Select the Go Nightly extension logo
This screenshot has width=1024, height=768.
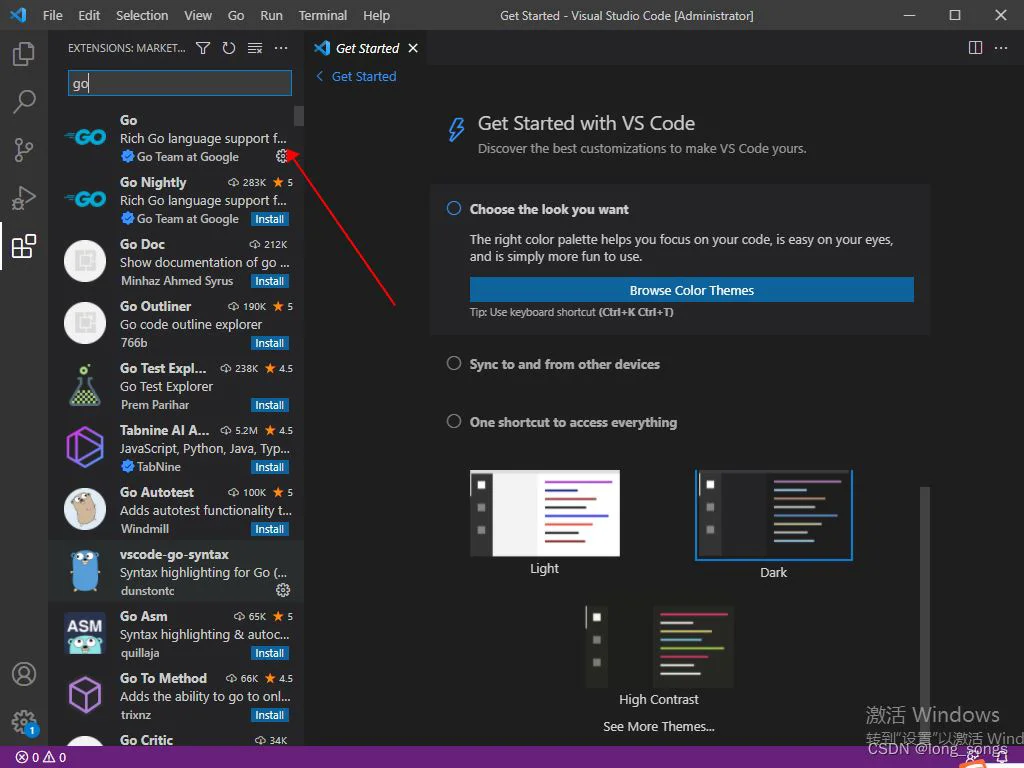pos(85,199)
